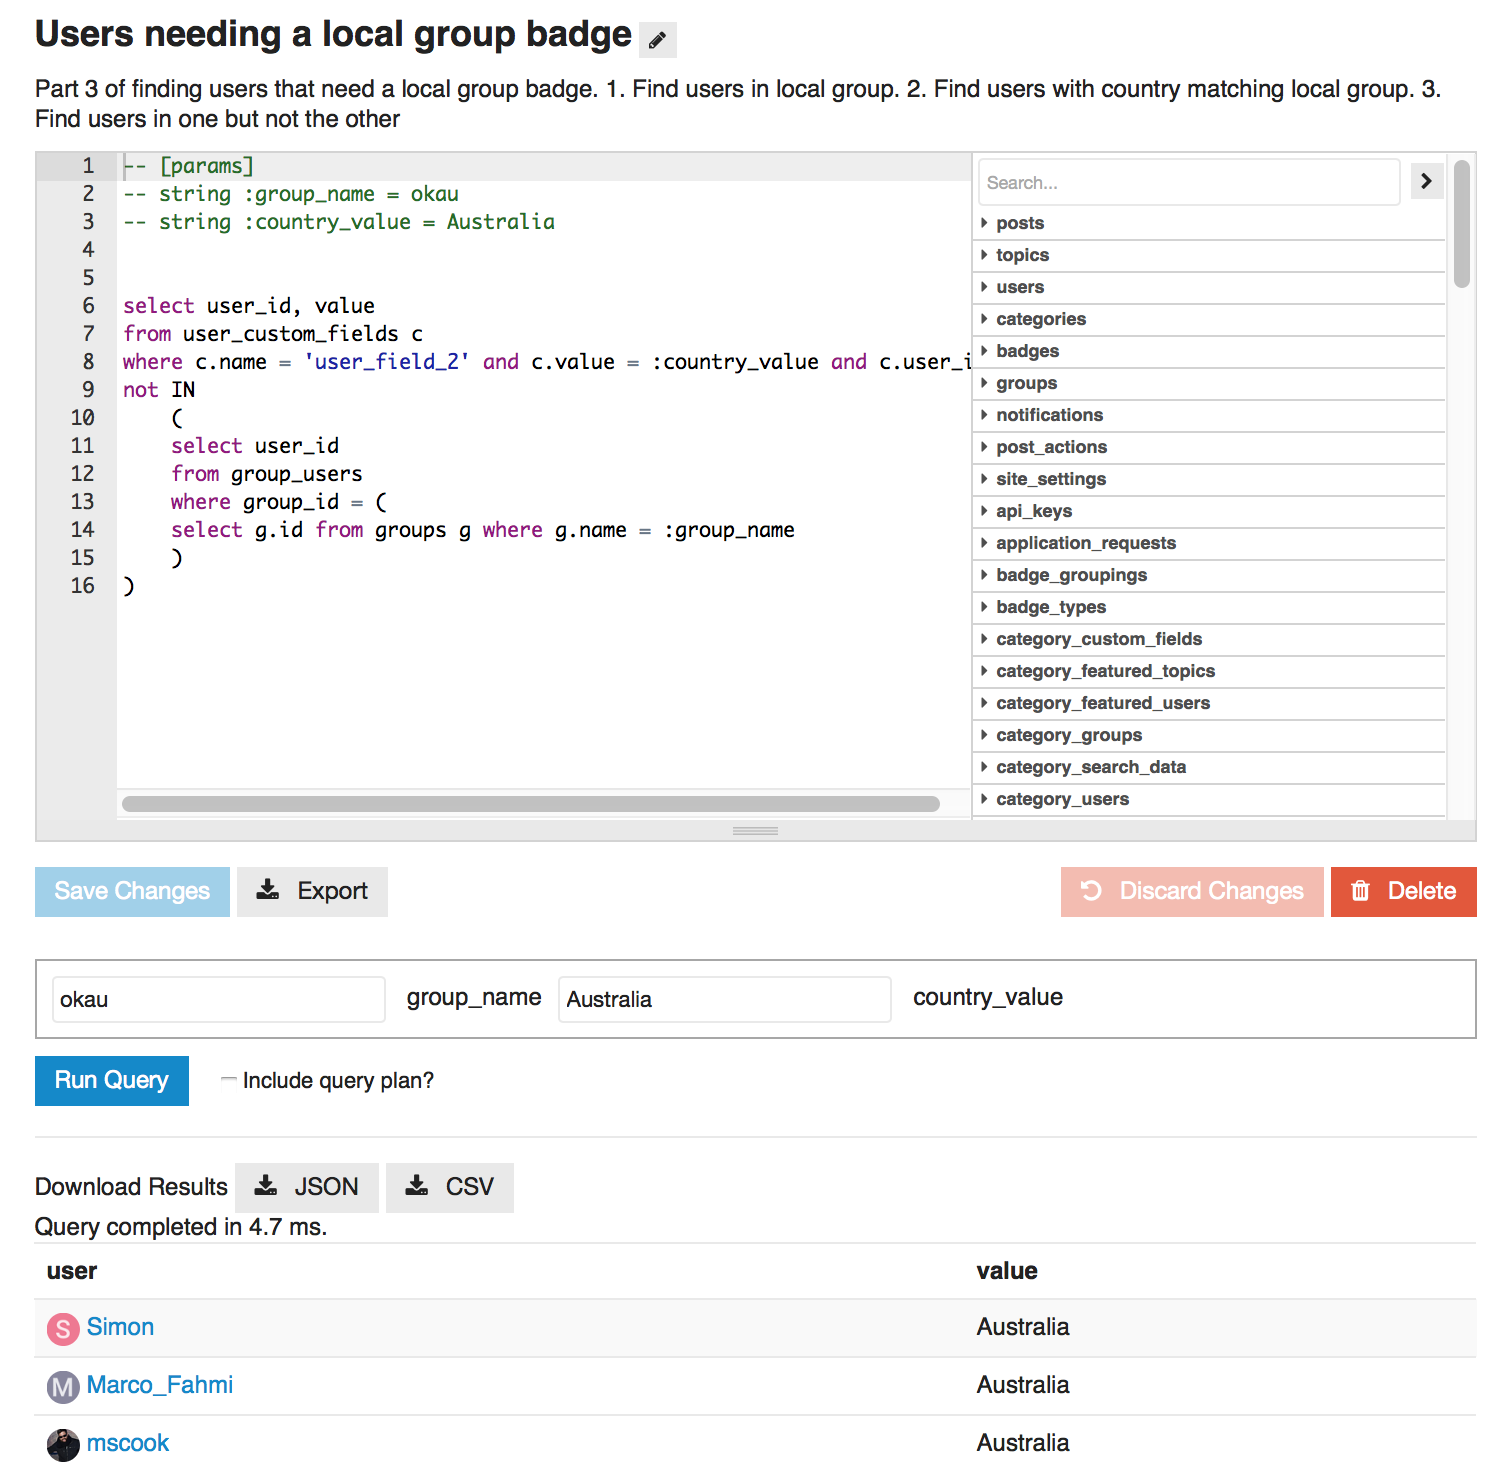
Task: Delete this query
Action: (x=1403, y=891)
